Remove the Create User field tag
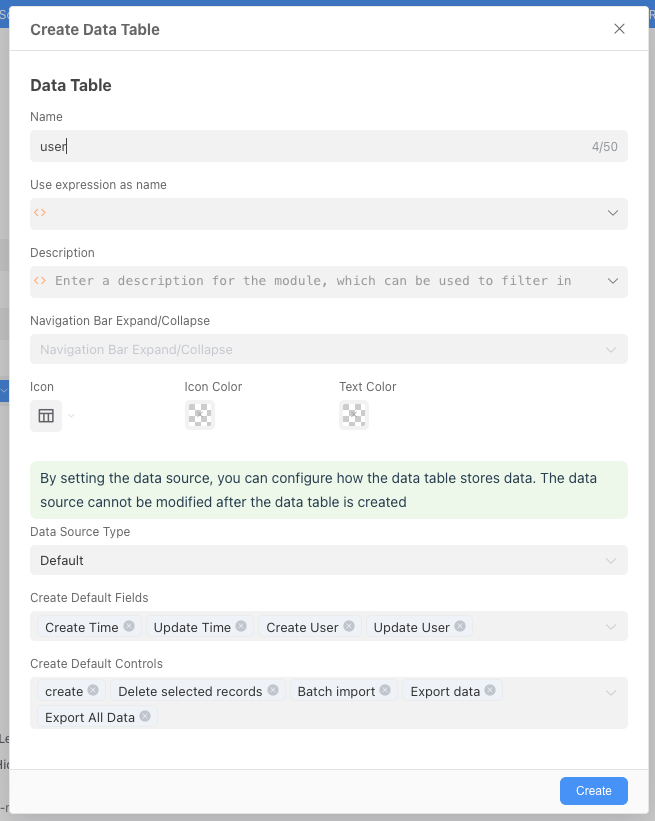This screenshot has height=821, width=655. click(349, 627)
